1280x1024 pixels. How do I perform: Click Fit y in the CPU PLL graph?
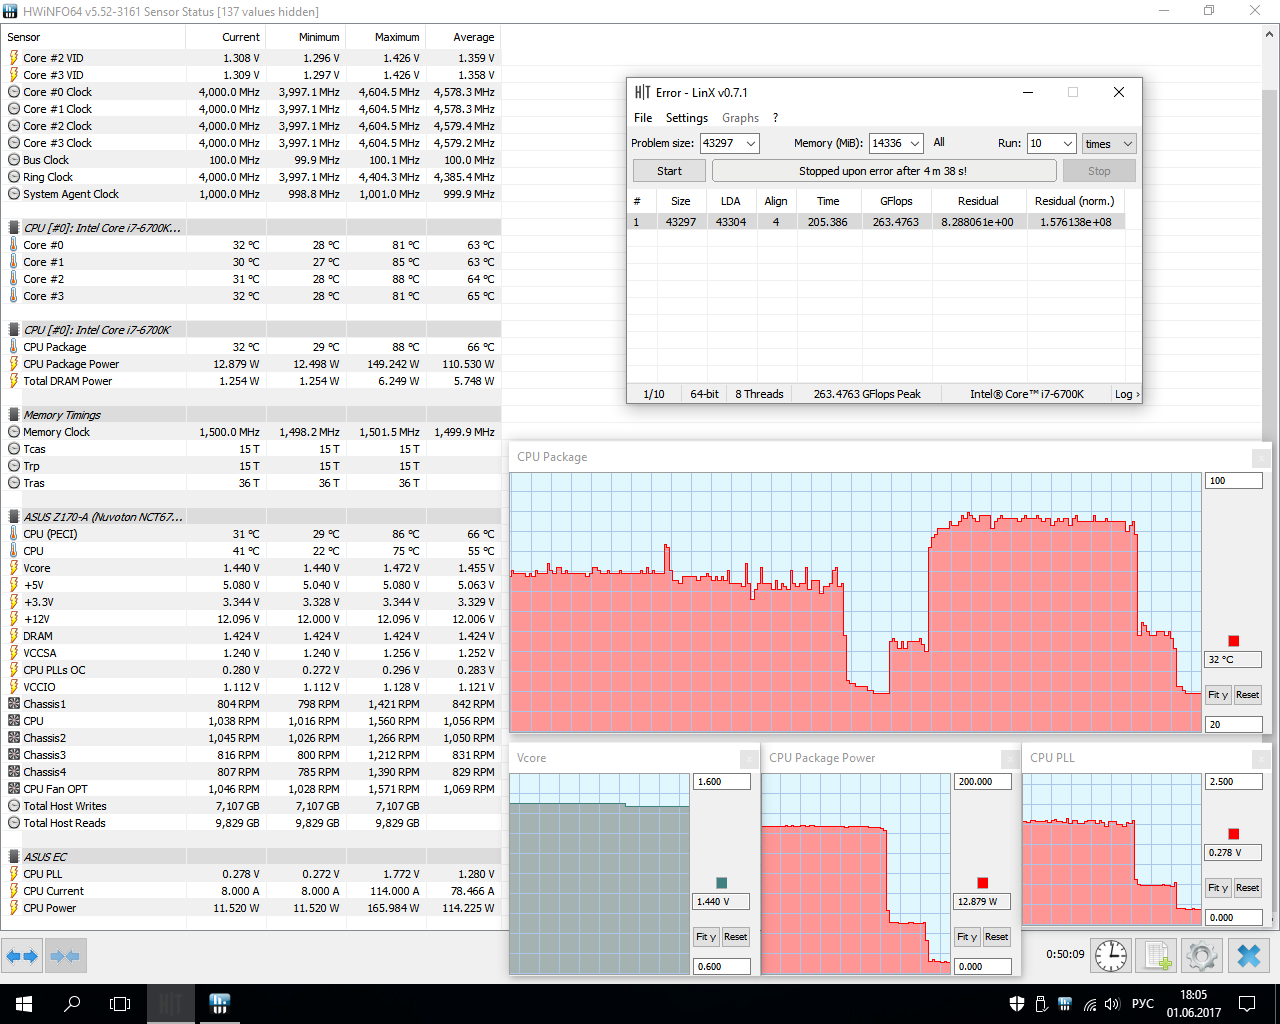coord(1218,888)
